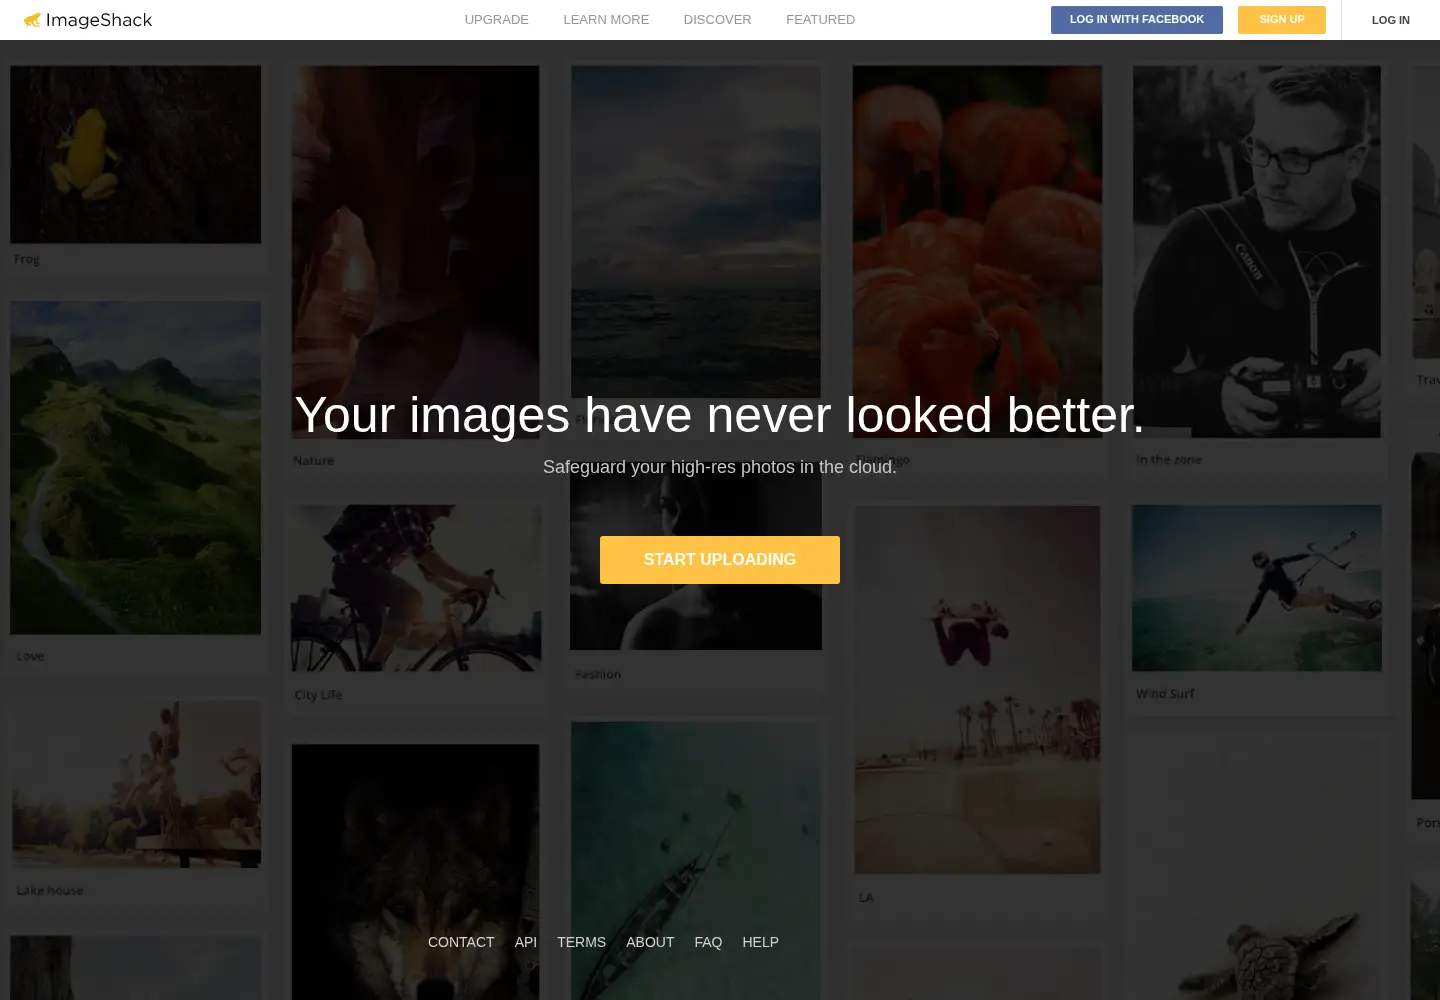1440x1000 pixels.
Task: Open the Help link
Action: (760, 942)
